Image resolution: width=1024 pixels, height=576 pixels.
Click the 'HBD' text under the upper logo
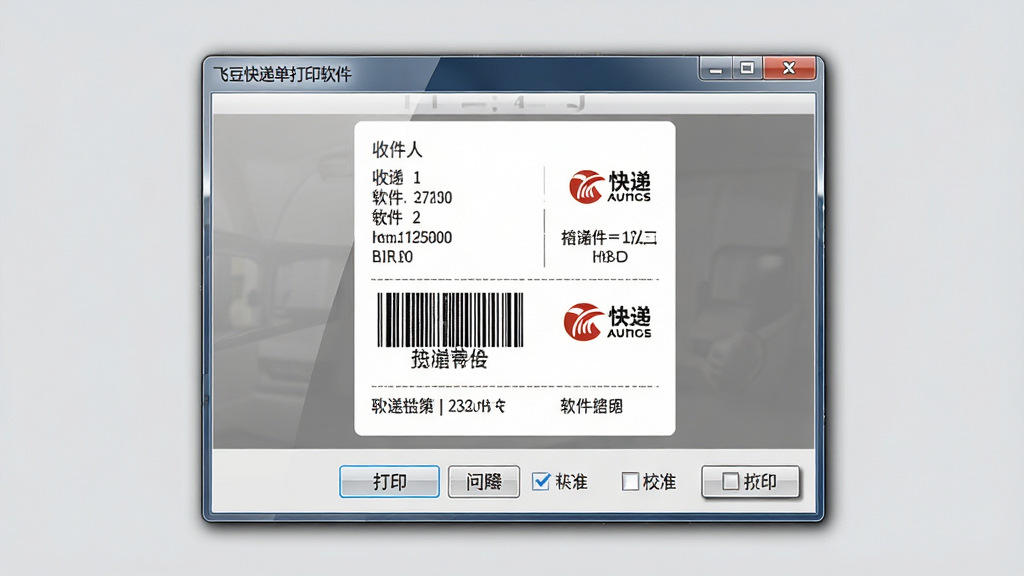tap(610, 257)
